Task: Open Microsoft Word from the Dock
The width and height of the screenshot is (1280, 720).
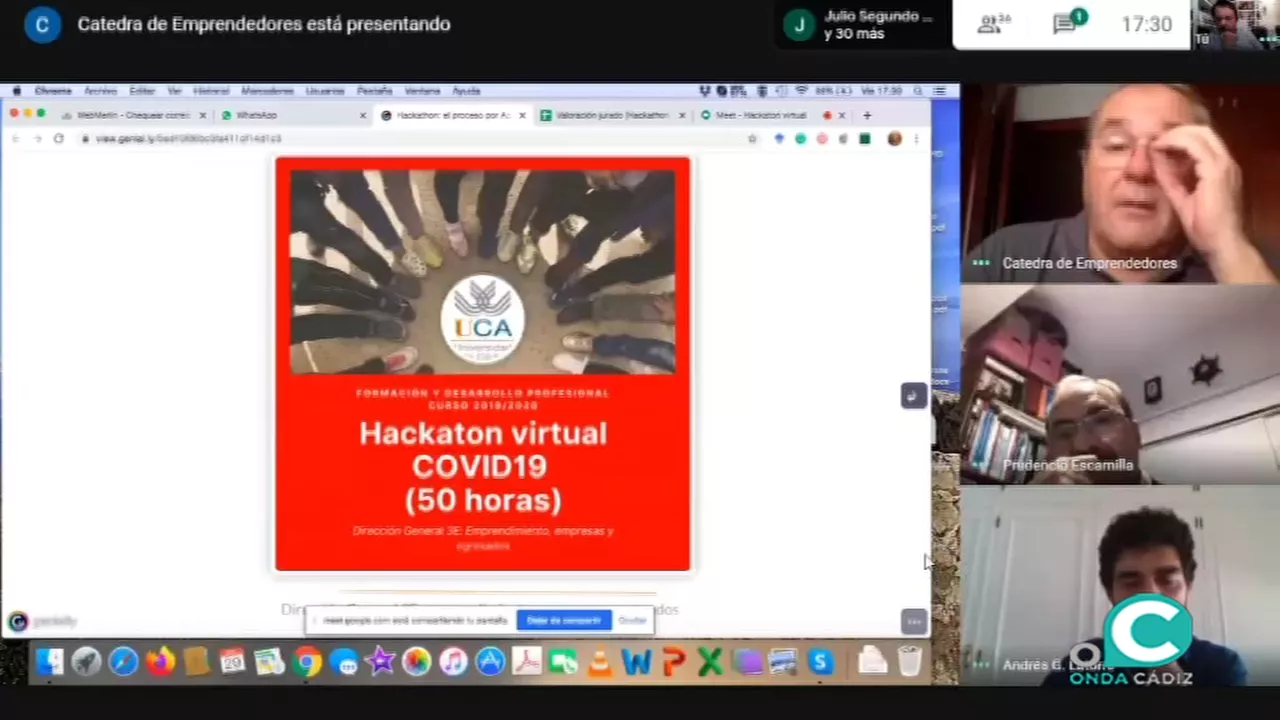Action: (636, 662)
